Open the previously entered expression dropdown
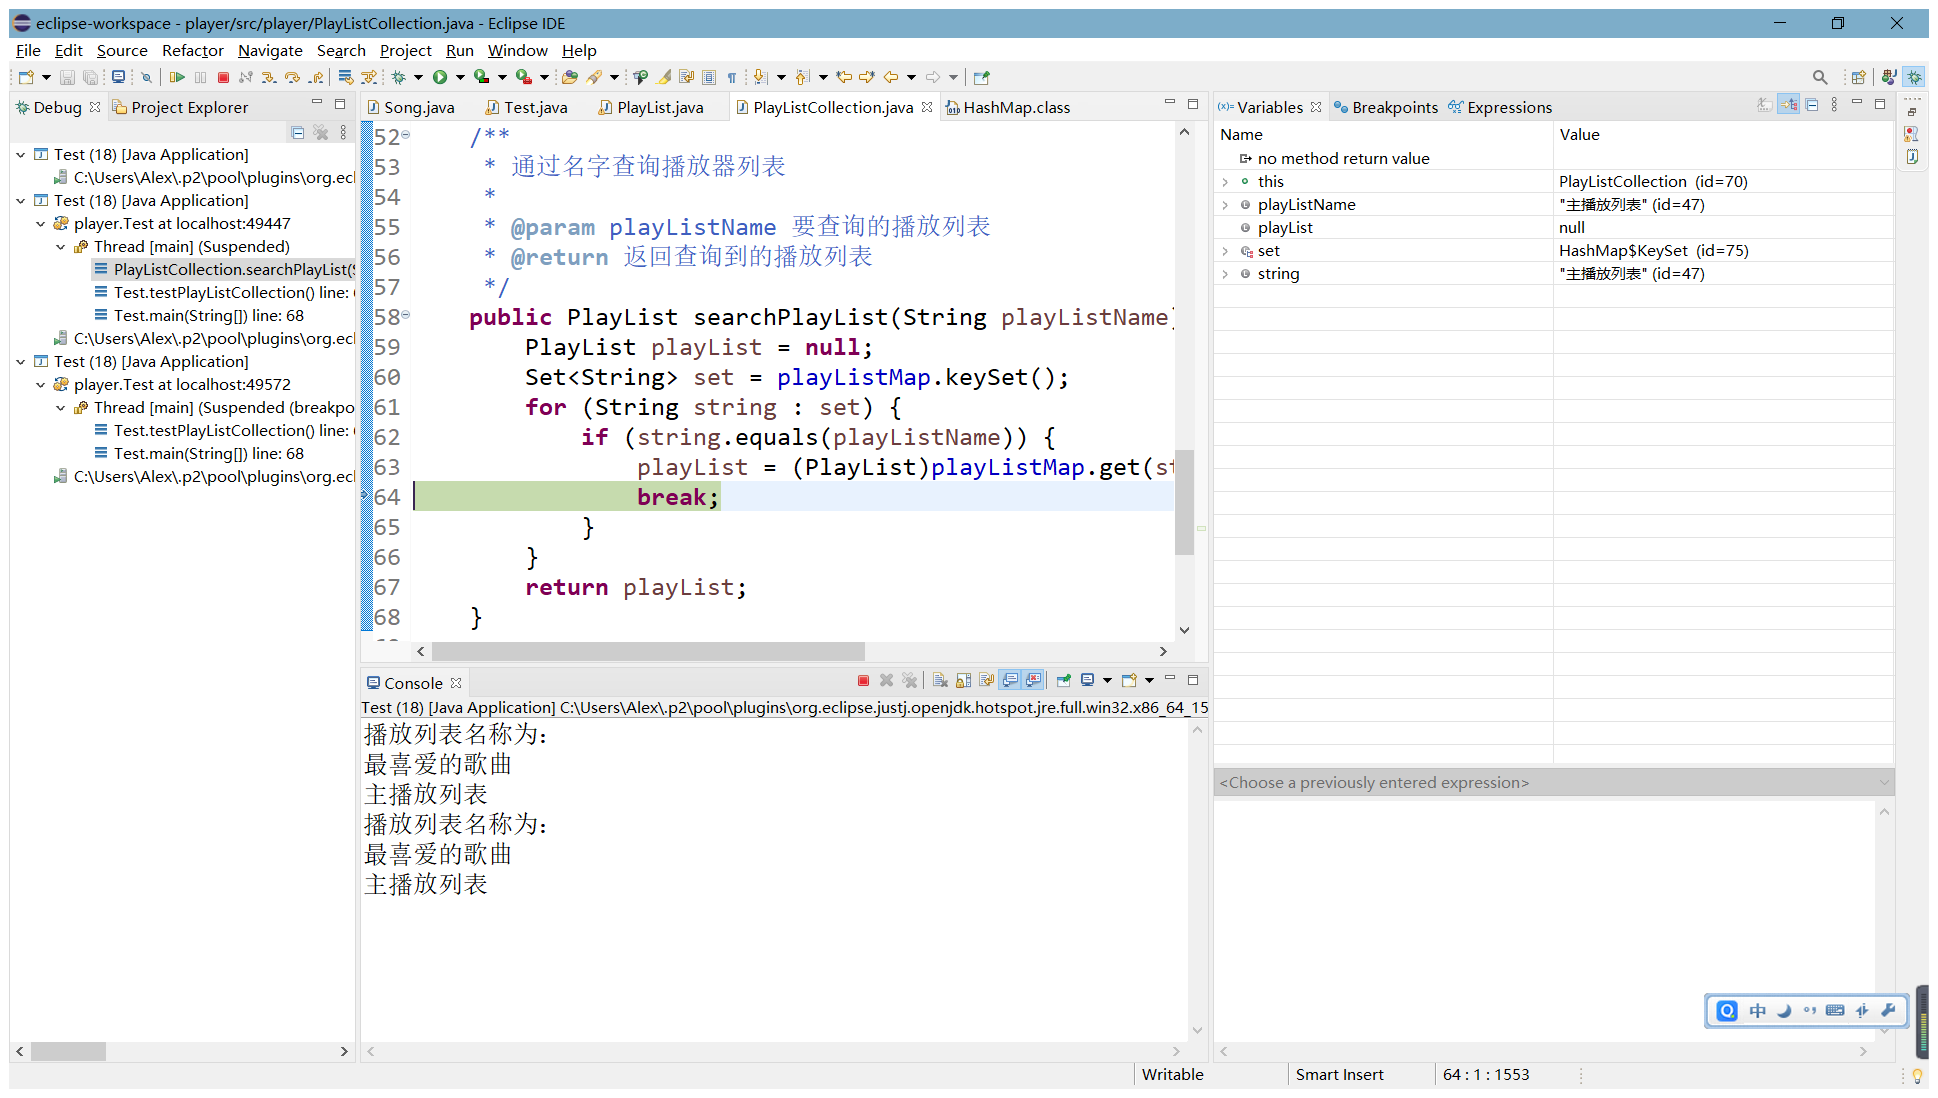 tap(1884, 783)
